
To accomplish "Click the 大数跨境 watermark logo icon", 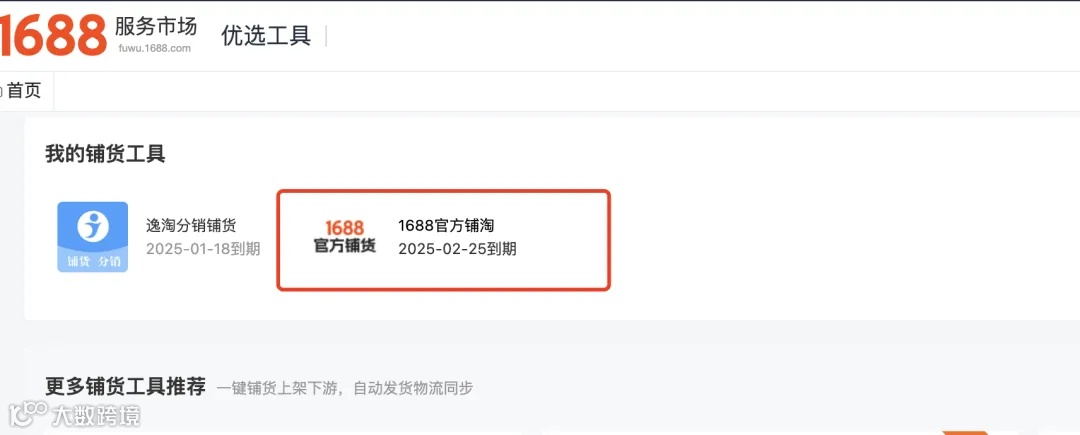I will (x=28, y=415).
